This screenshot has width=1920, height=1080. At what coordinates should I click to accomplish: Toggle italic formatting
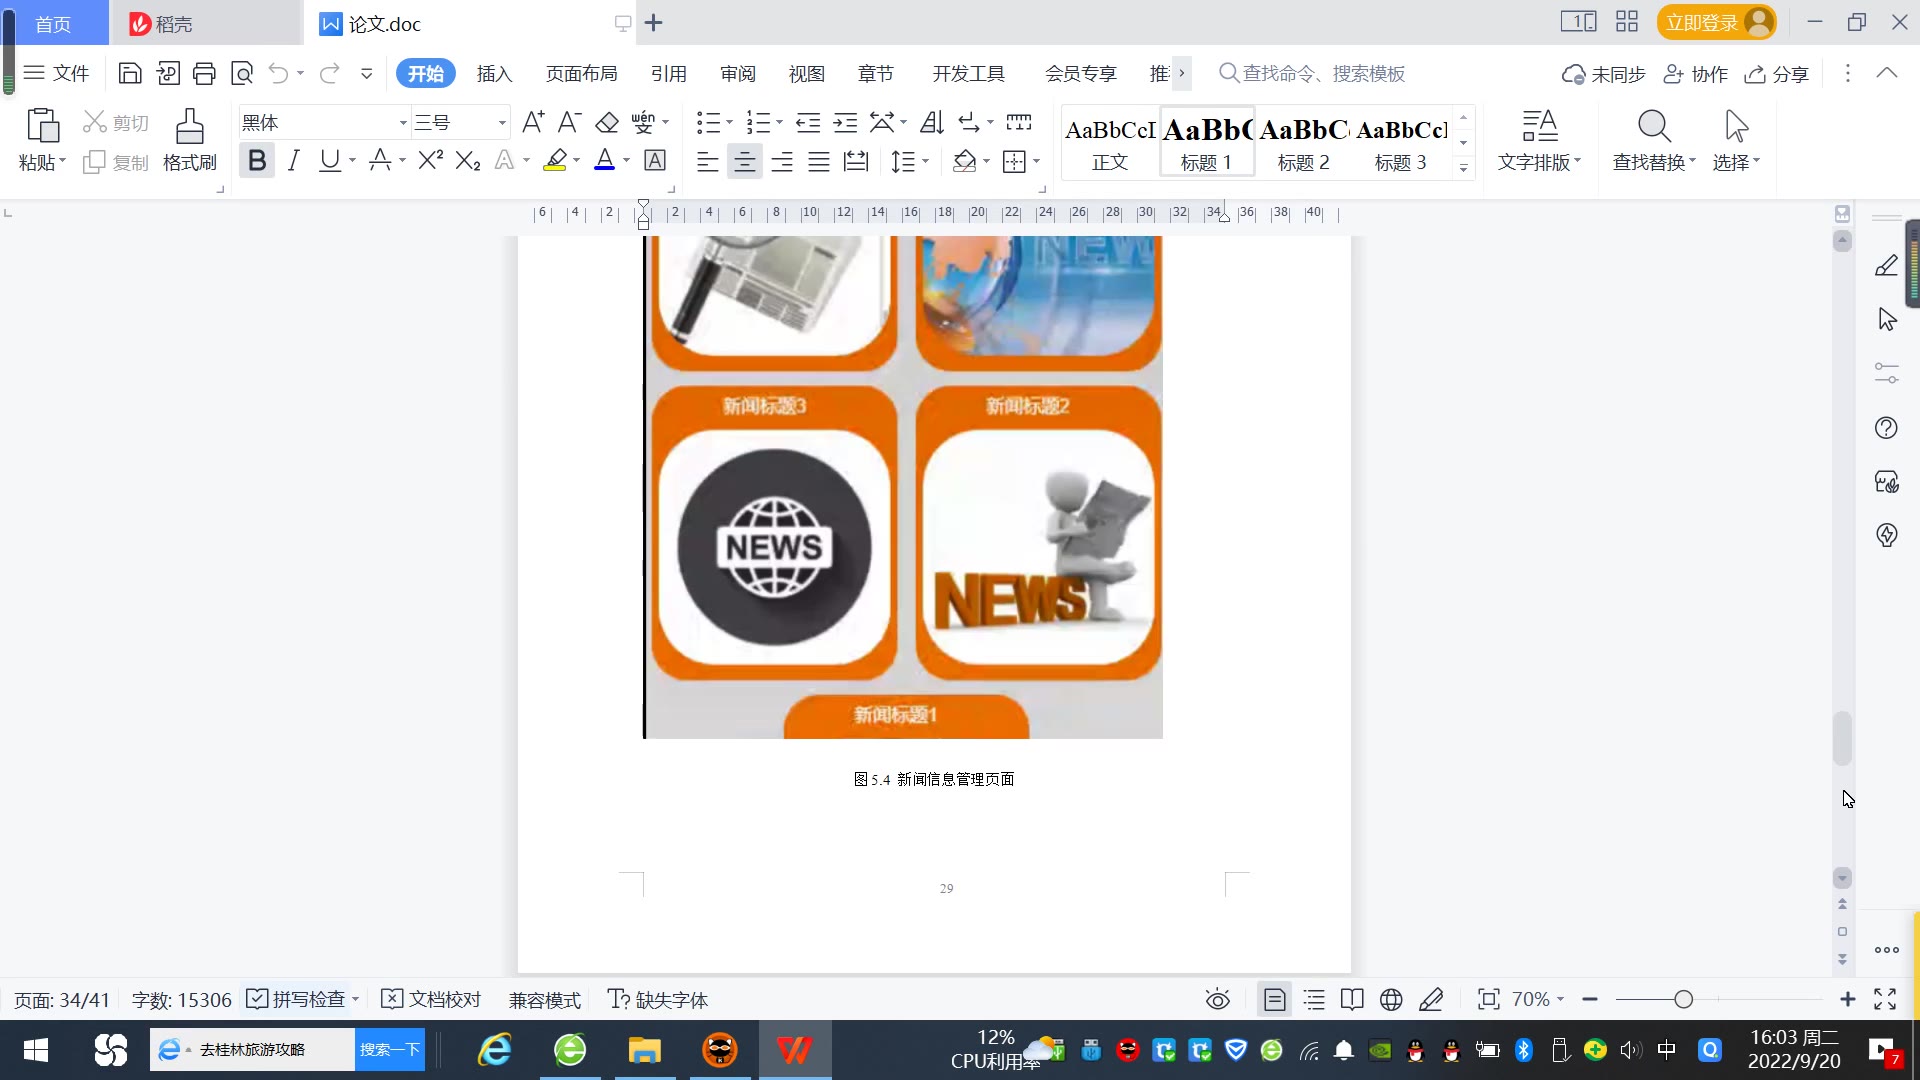point(293,160)
